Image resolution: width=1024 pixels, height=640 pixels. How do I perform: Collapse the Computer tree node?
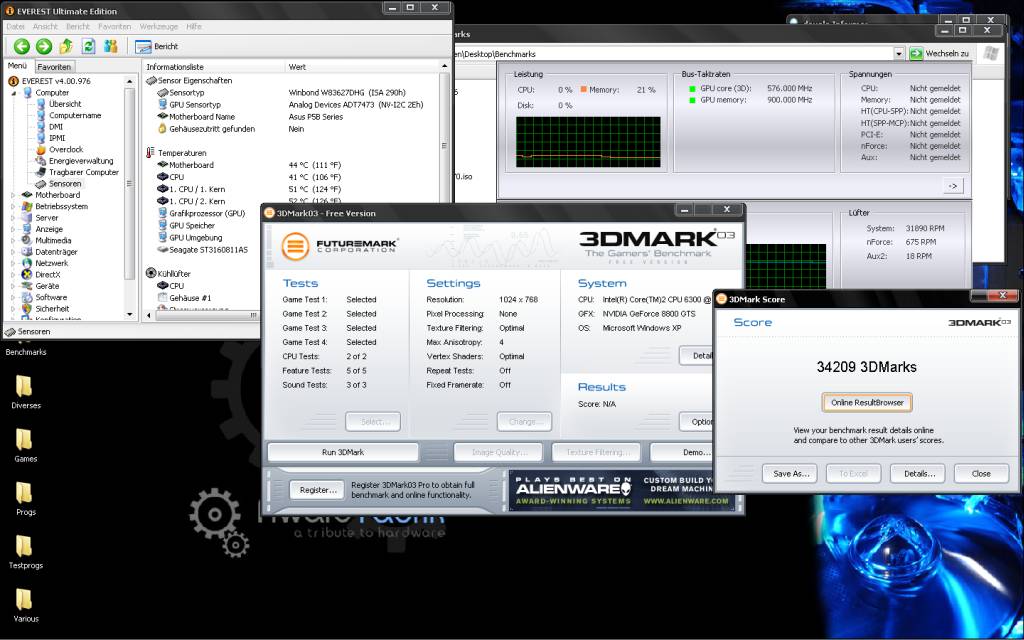click(x=14, y=93)
